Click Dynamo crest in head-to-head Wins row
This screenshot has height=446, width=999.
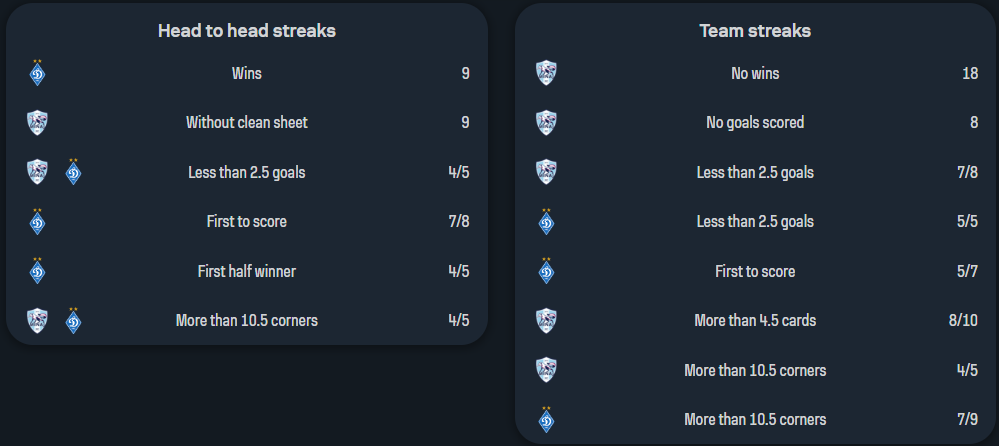(x=37, y=74)
